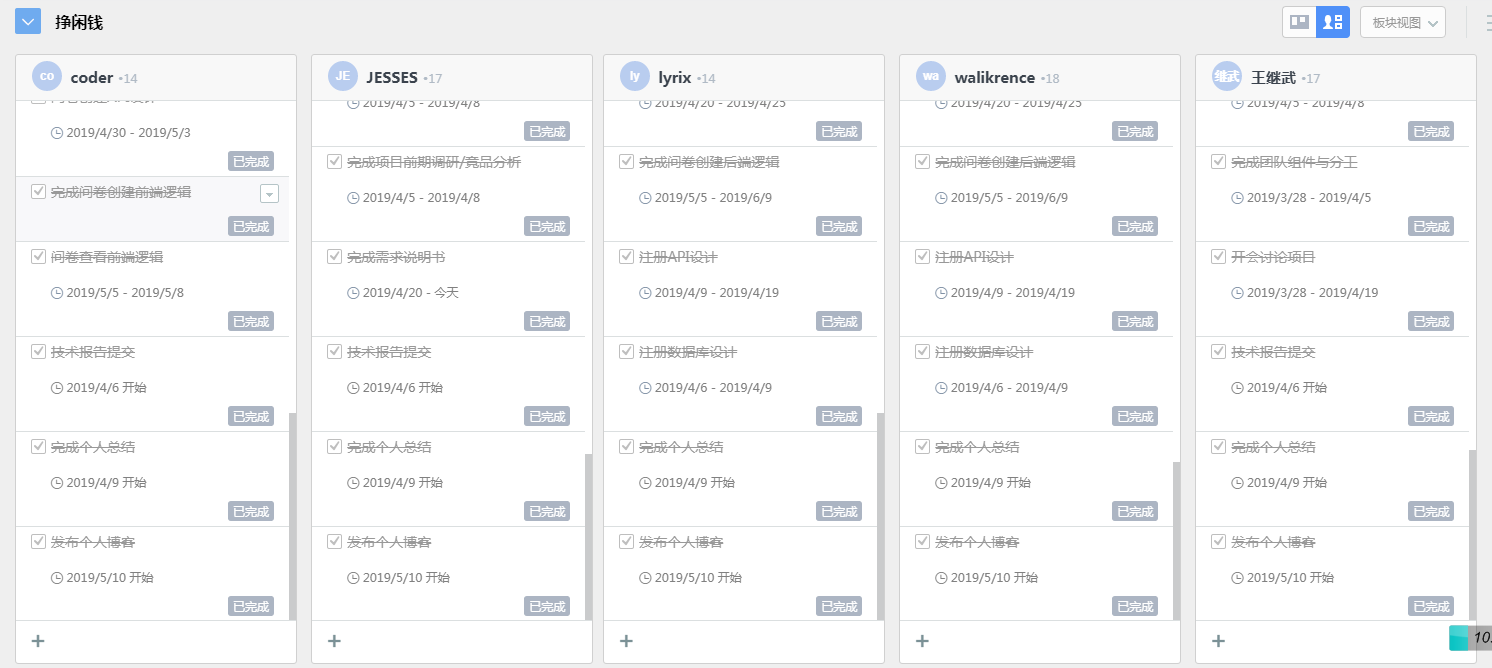This screenshot has width=1492, height=668.
Task: Expand the blue project dropdown beside 挣闲钱
Action: [x=28, y=21]
